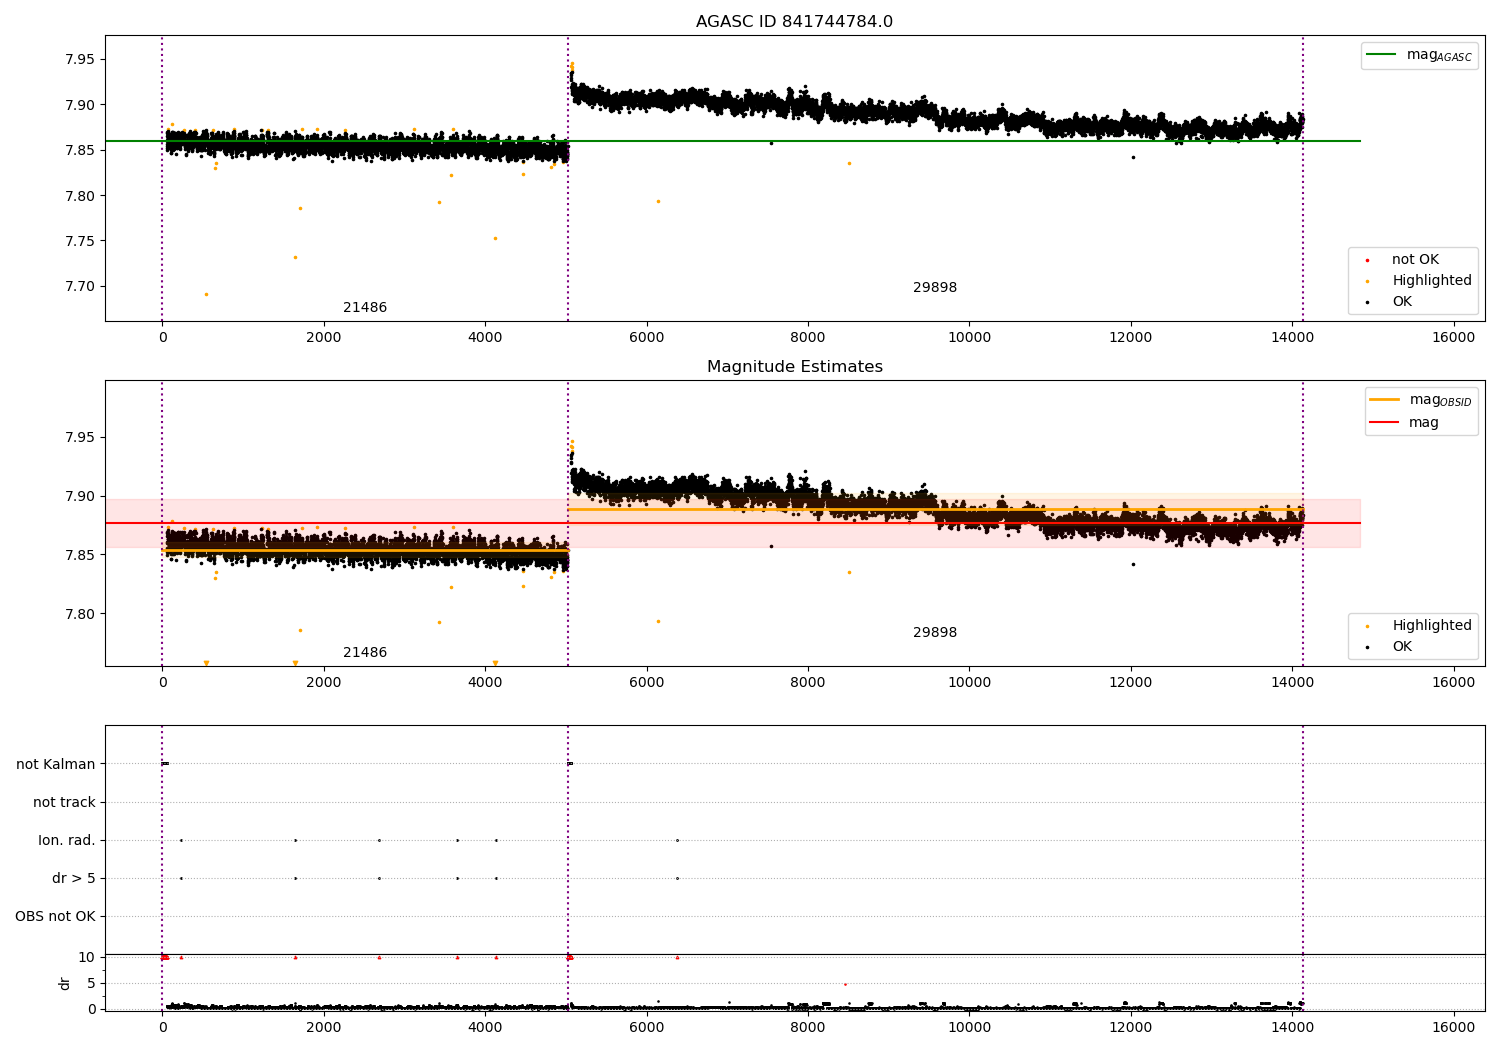1500x1050 pixels.
Task: Click observation label 21486 in the top plot
Action: (365, 308)
